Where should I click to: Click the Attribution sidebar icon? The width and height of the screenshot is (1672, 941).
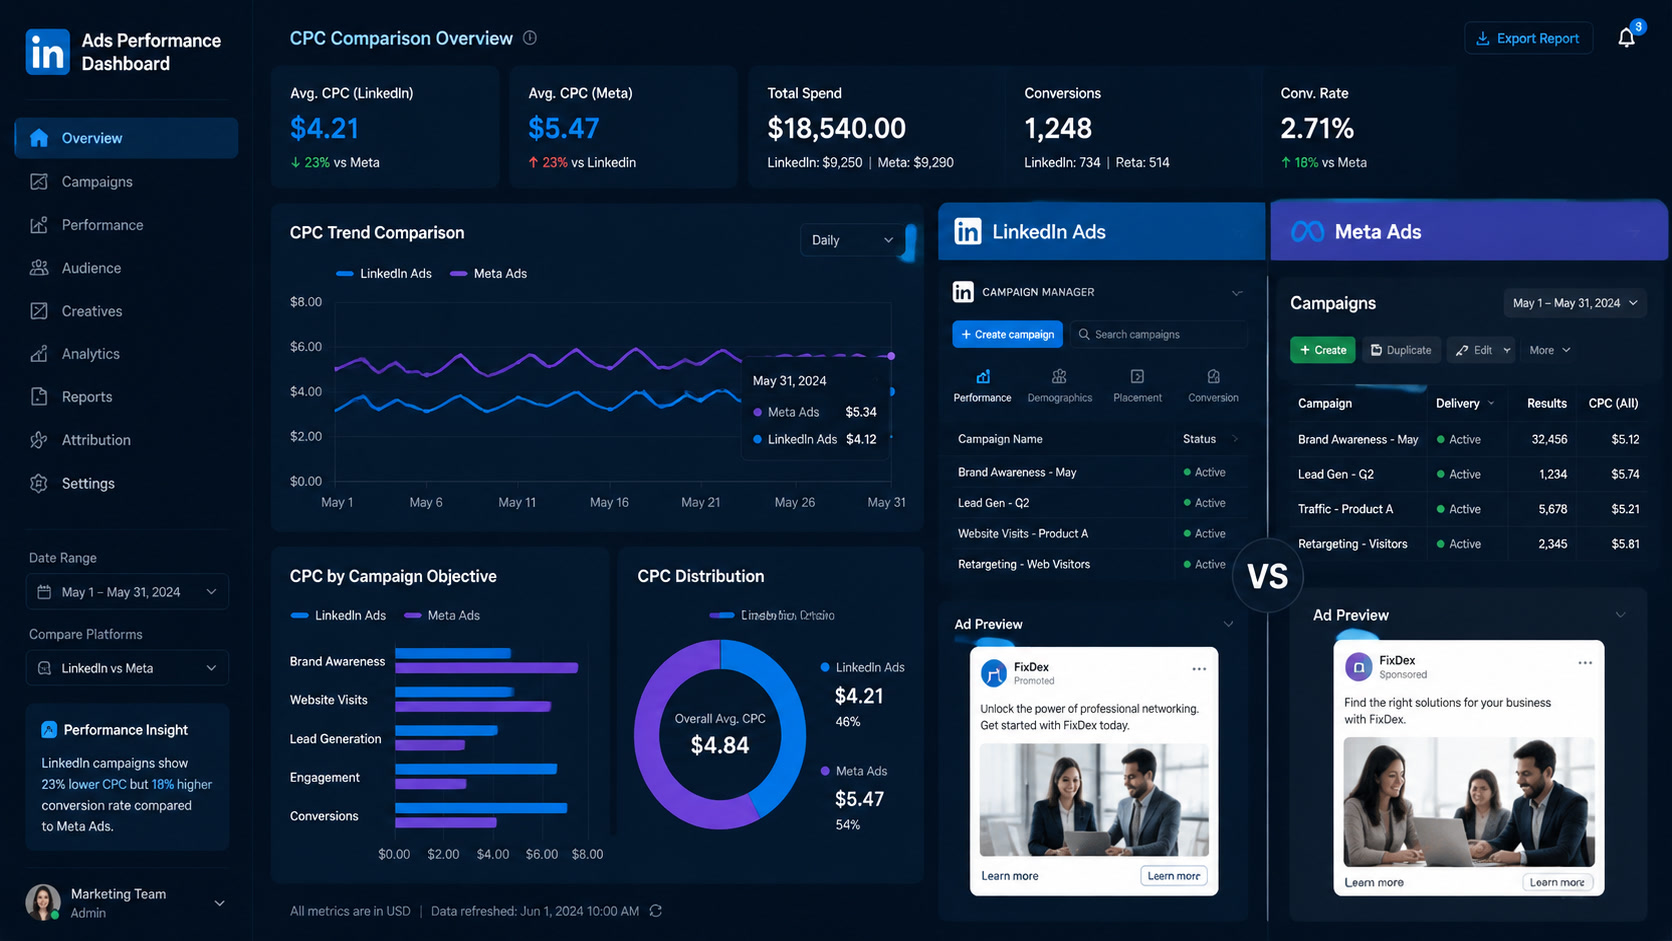pos(39,439)
